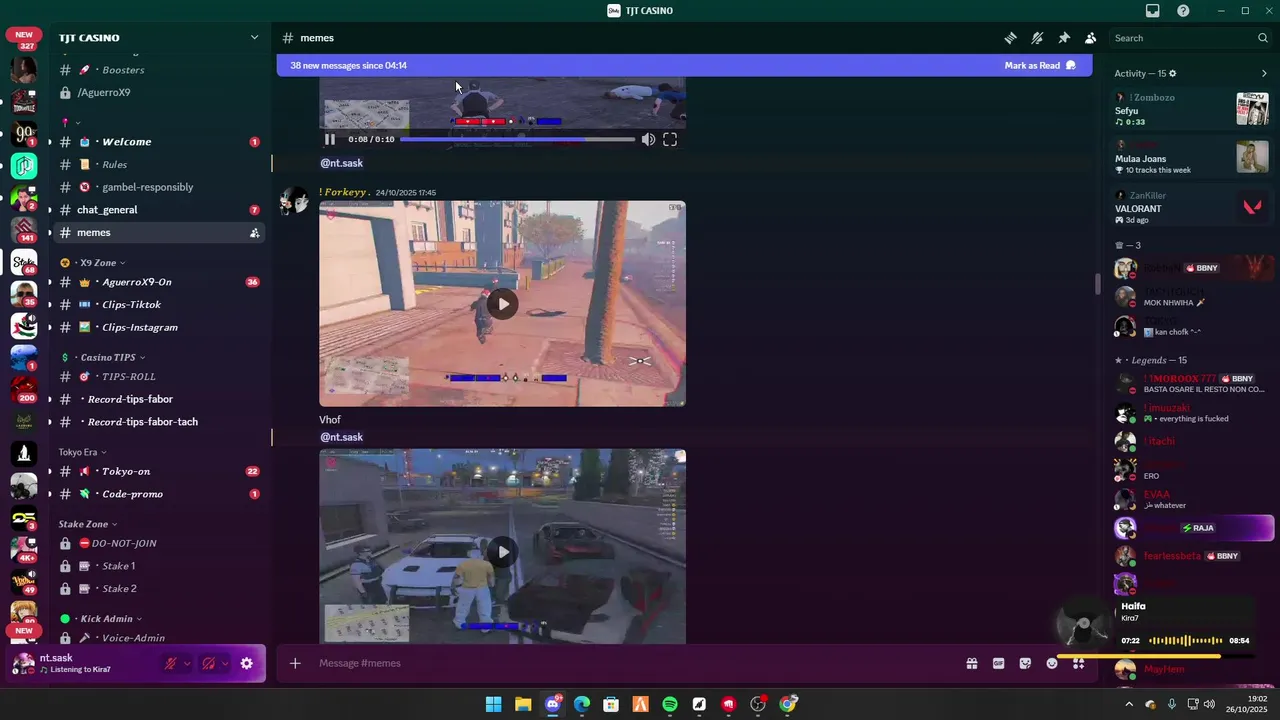1280x720 pixels.
Task: Click the @nt.sask mention below Vhof
Action: click(342, 437)
